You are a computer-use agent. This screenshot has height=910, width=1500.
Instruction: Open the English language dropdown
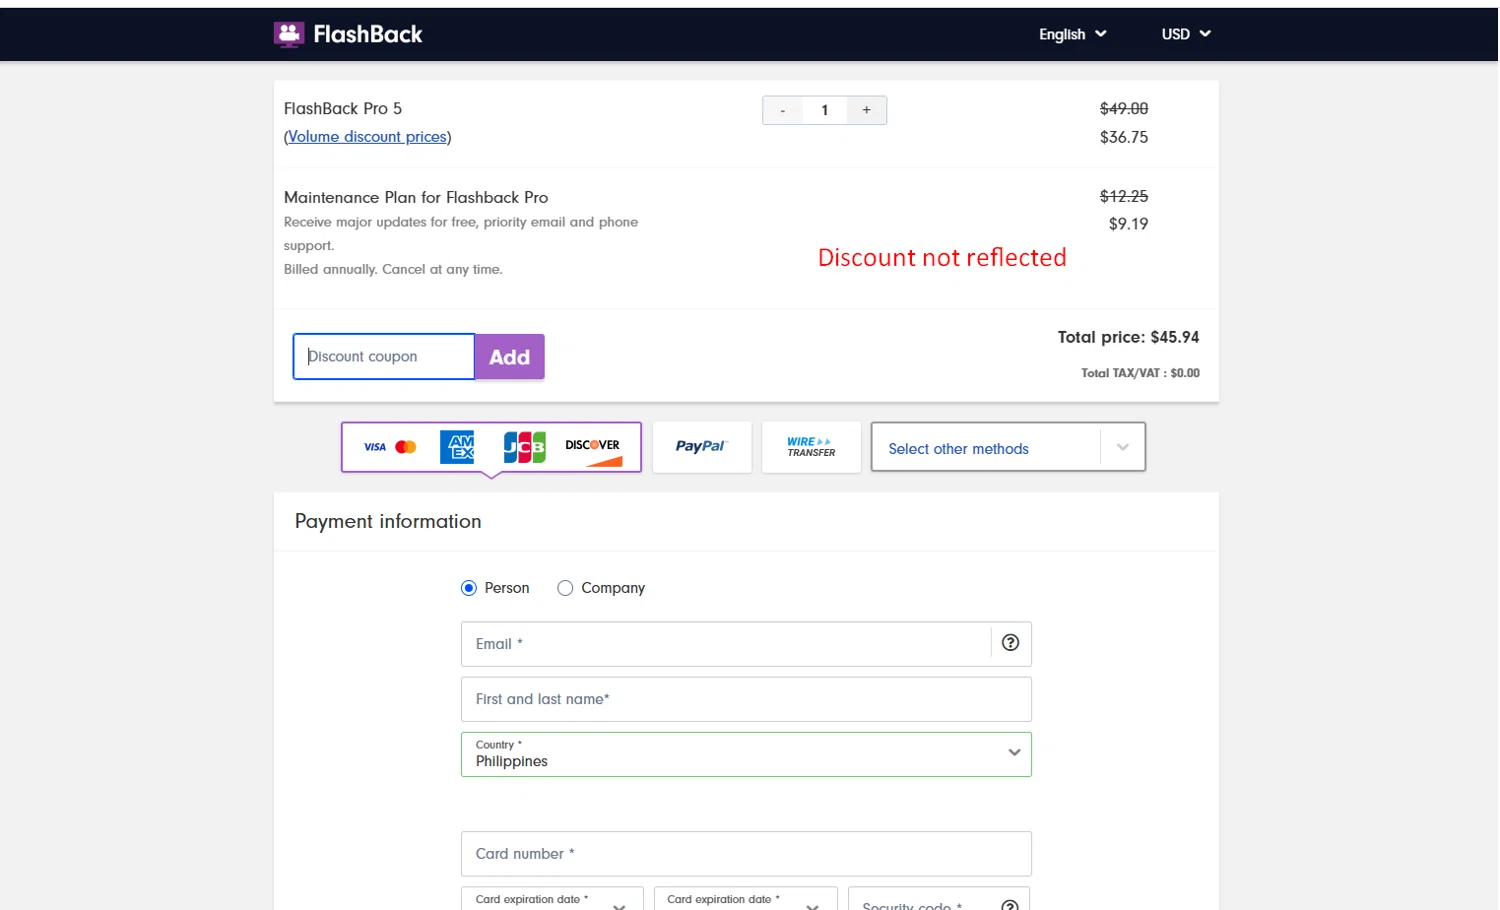tap(1072, 34)
